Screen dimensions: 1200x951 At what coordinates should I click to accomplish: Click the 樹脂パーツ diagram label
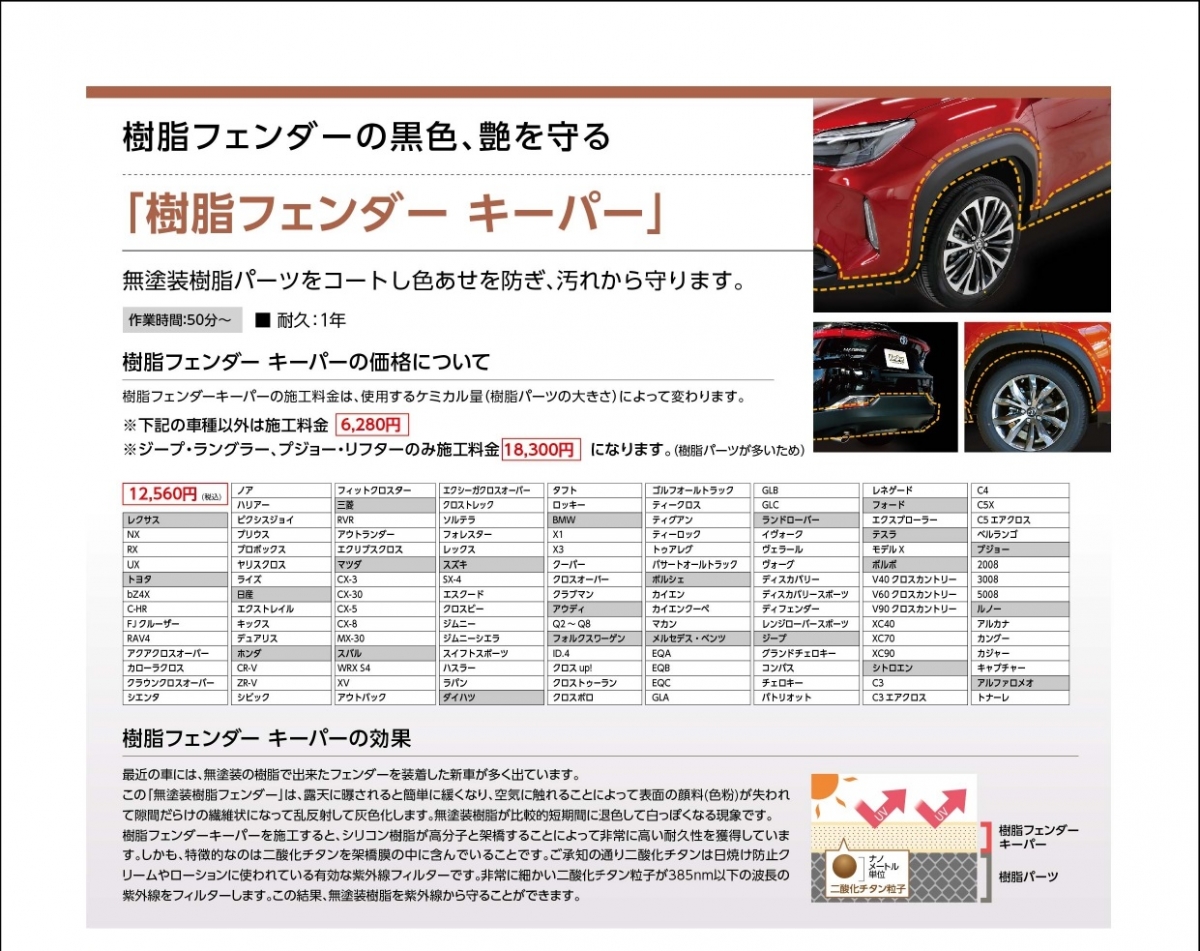(1029, 877)
